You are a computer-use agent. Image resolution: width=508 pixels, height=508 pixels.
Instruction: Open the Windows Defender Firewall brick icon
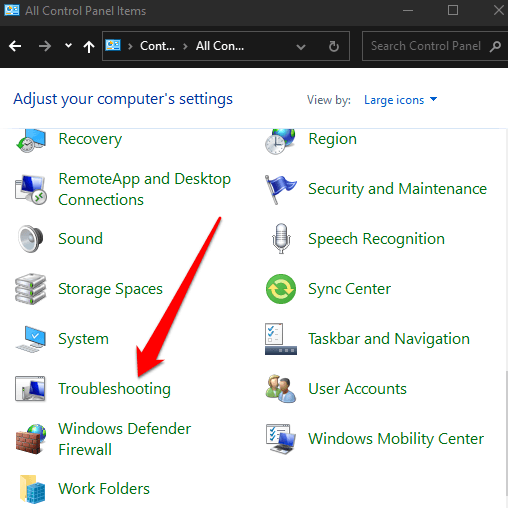31,439
